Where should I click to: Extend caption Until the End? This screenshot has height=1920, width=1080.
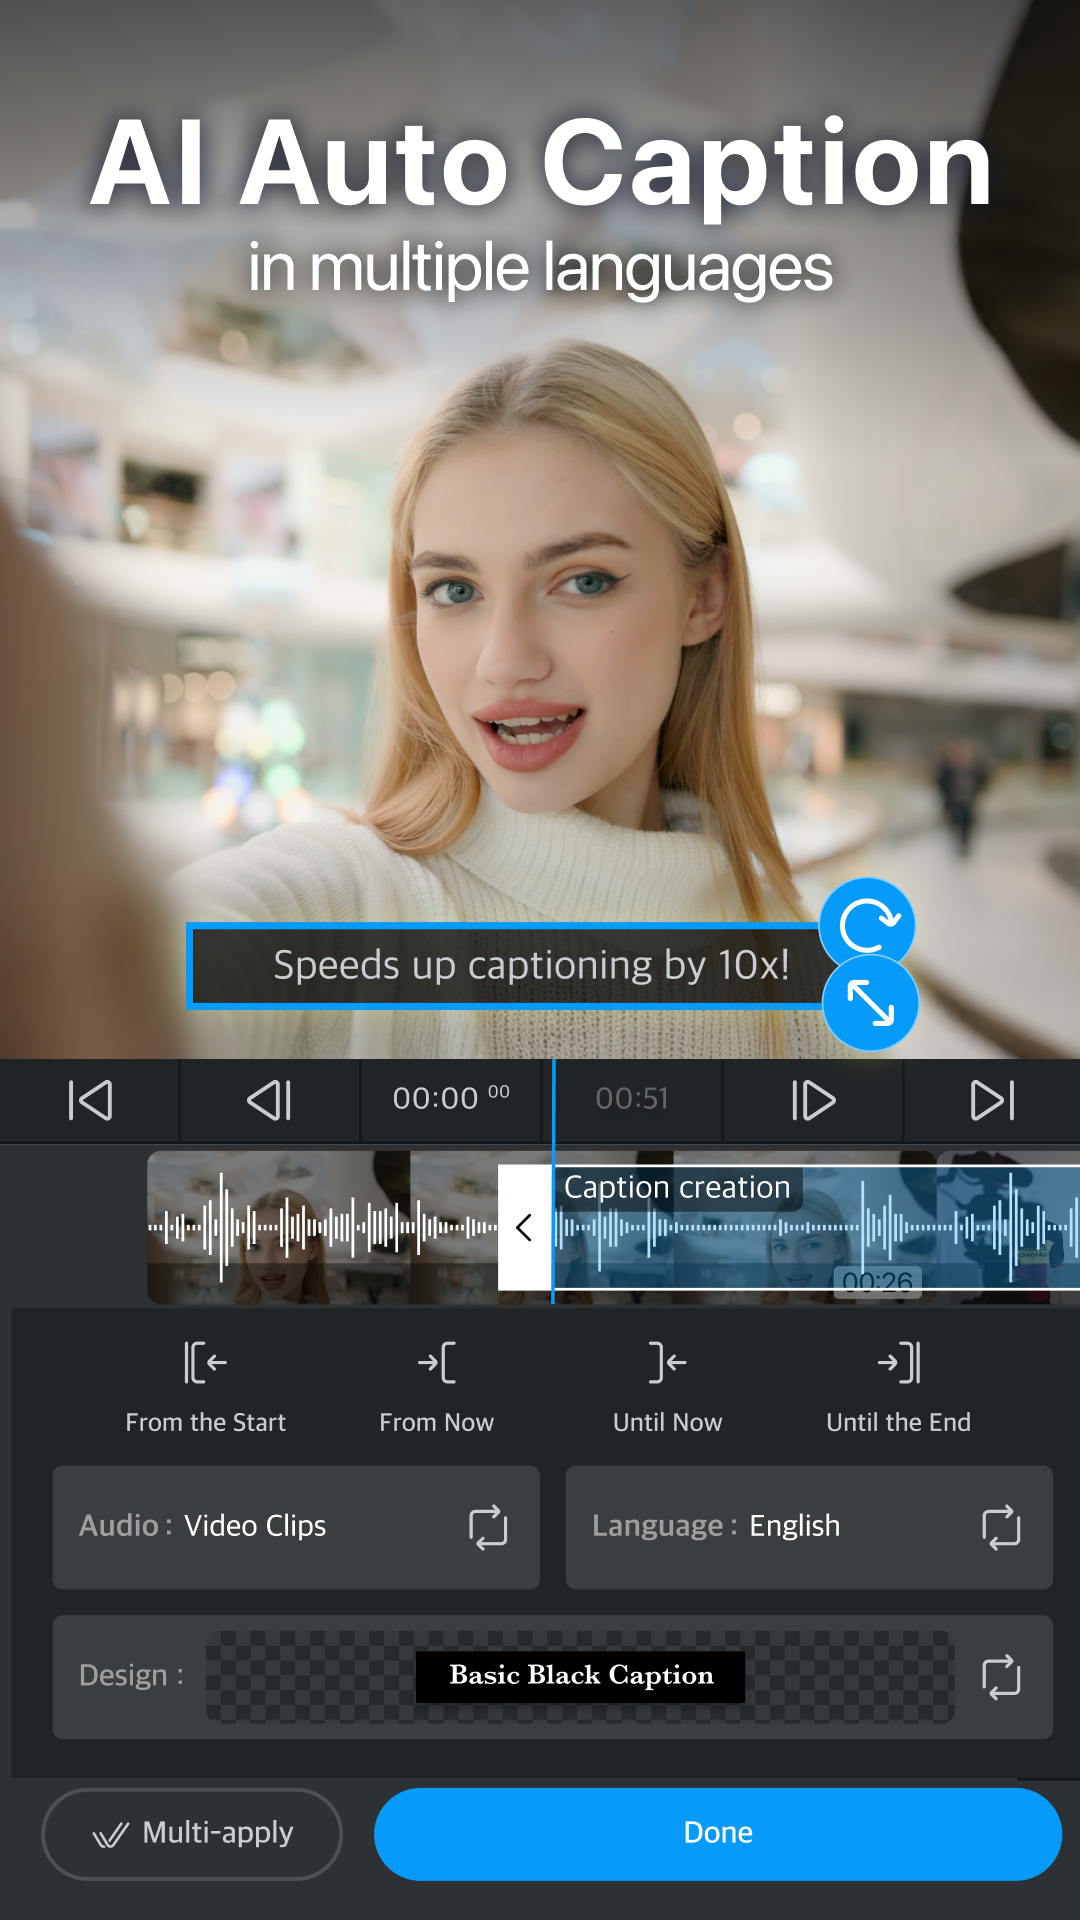coord(898,1364)
